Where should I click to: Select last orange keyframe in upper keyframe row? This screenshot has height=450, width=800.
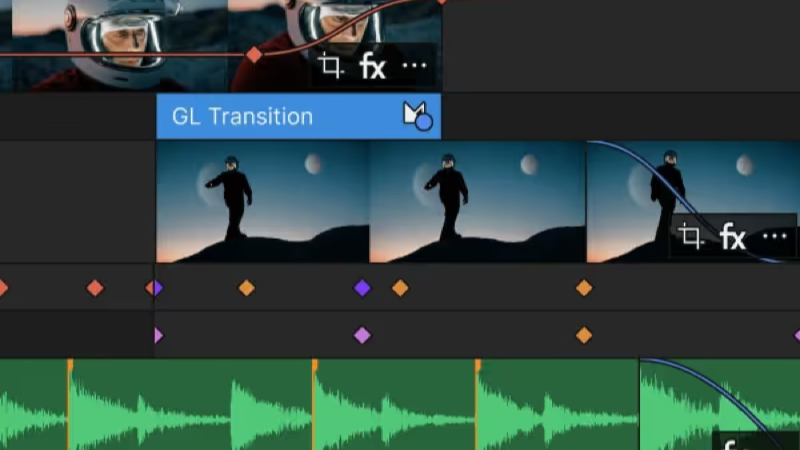tap(584, 288)
